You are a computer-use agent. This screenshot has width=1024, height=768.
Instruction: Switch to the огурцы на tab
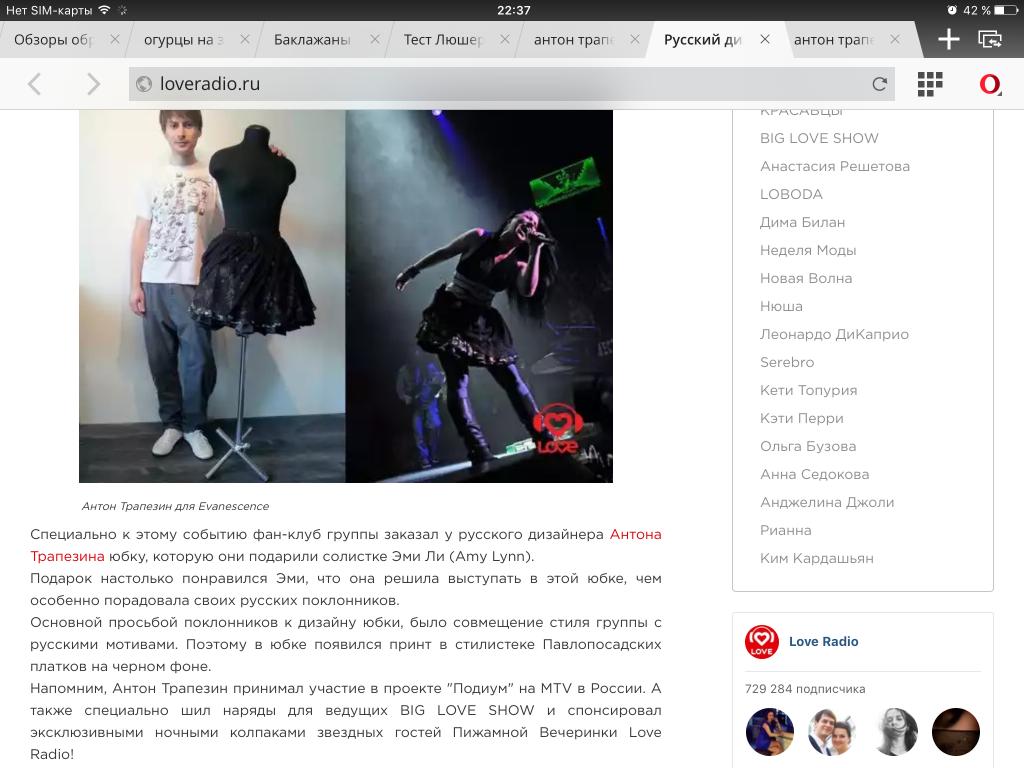(x=183, y=40)
